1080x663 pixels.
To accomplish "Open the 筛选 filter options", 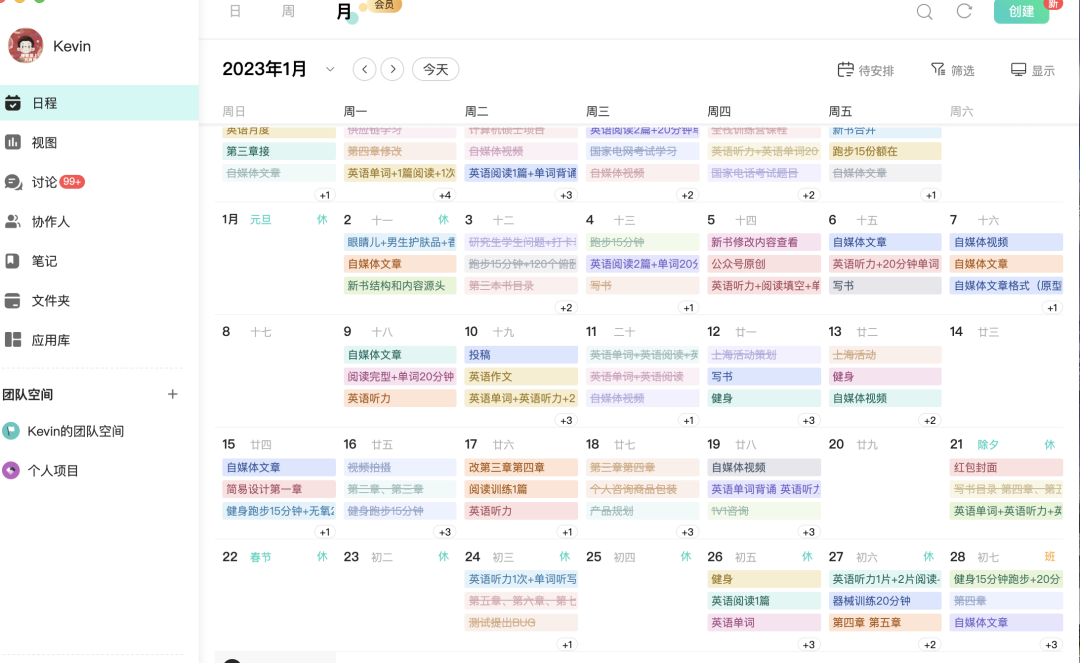I will click(953, 70).
